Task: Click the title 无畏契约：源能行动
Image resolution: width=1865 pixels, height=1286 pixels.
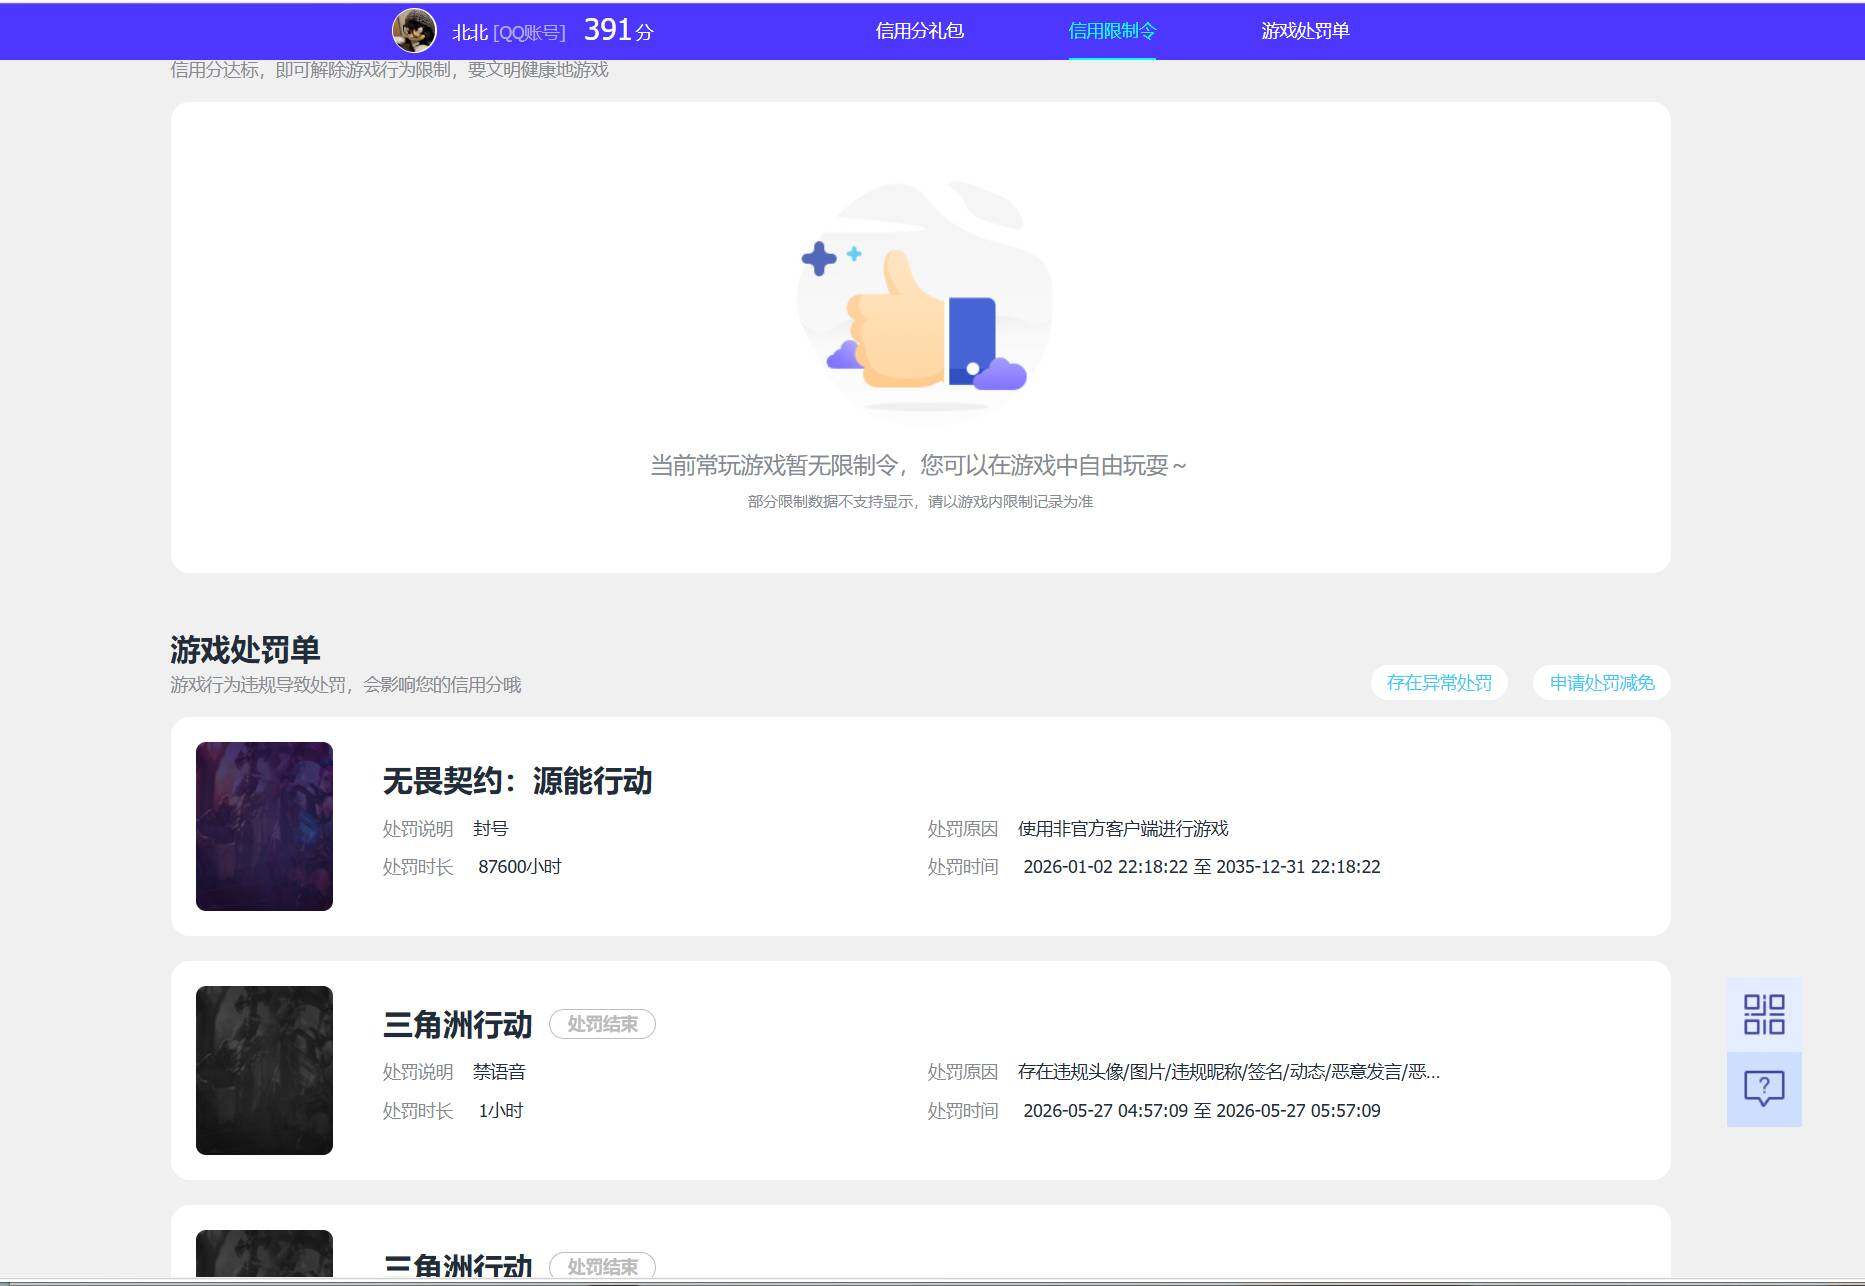Action: point(517,781)
